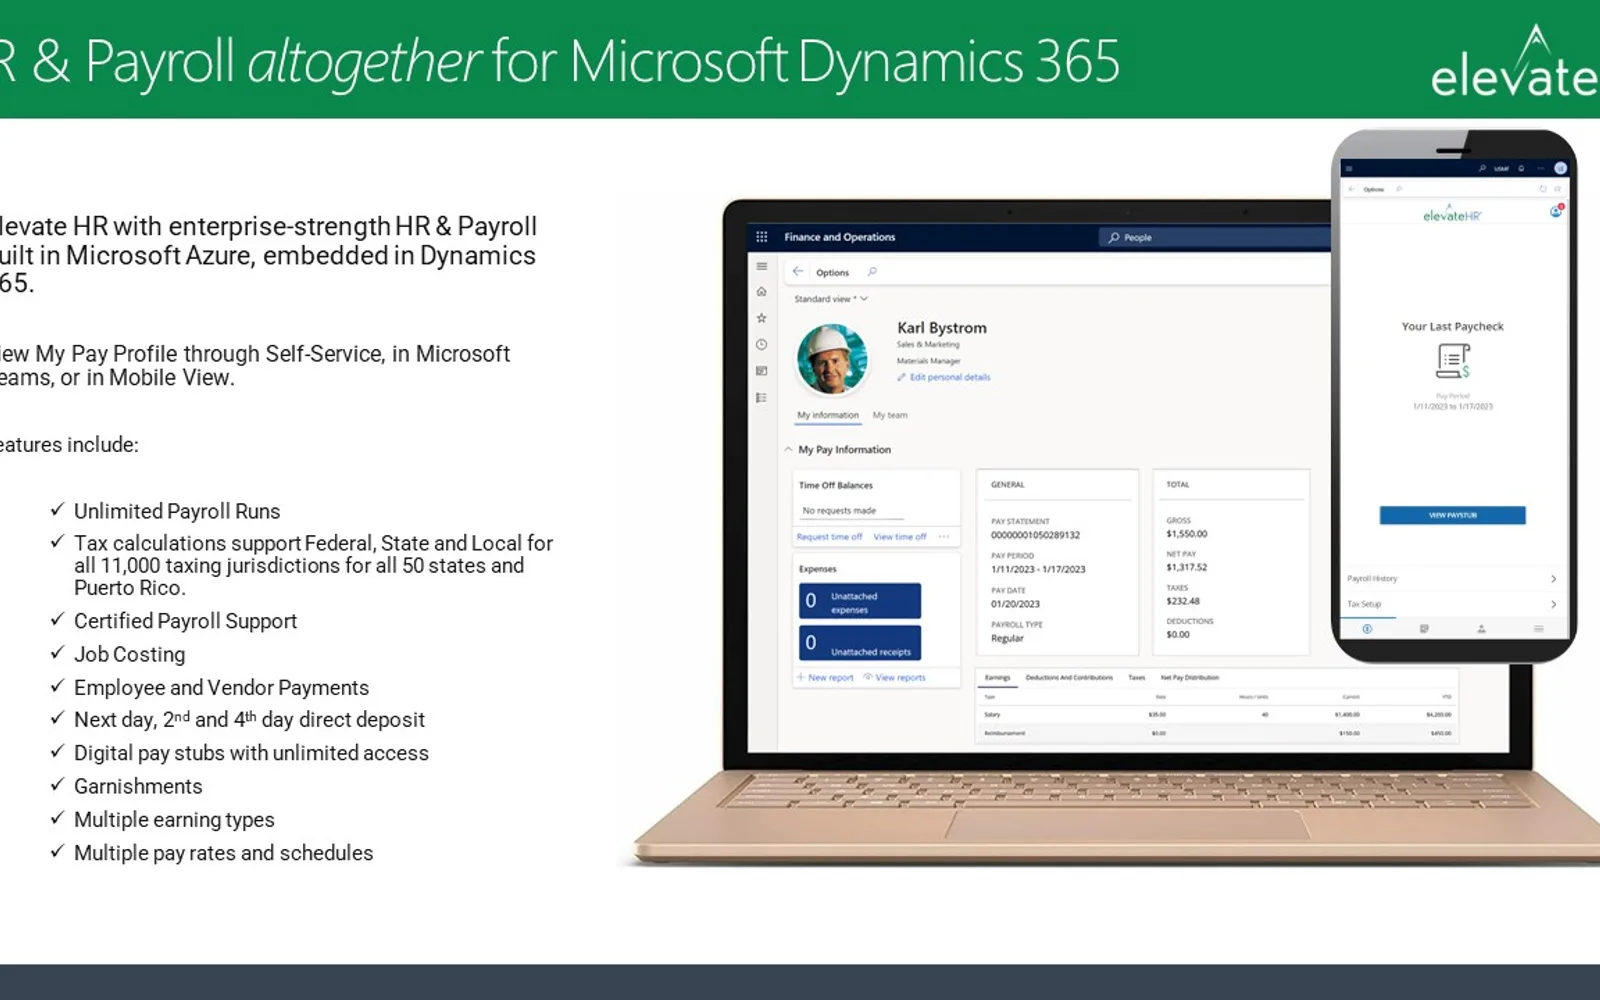Viewport: 1600px width, 1000px height.
Task: Open Payroll History row on the phone
Action: point(1452,579)
